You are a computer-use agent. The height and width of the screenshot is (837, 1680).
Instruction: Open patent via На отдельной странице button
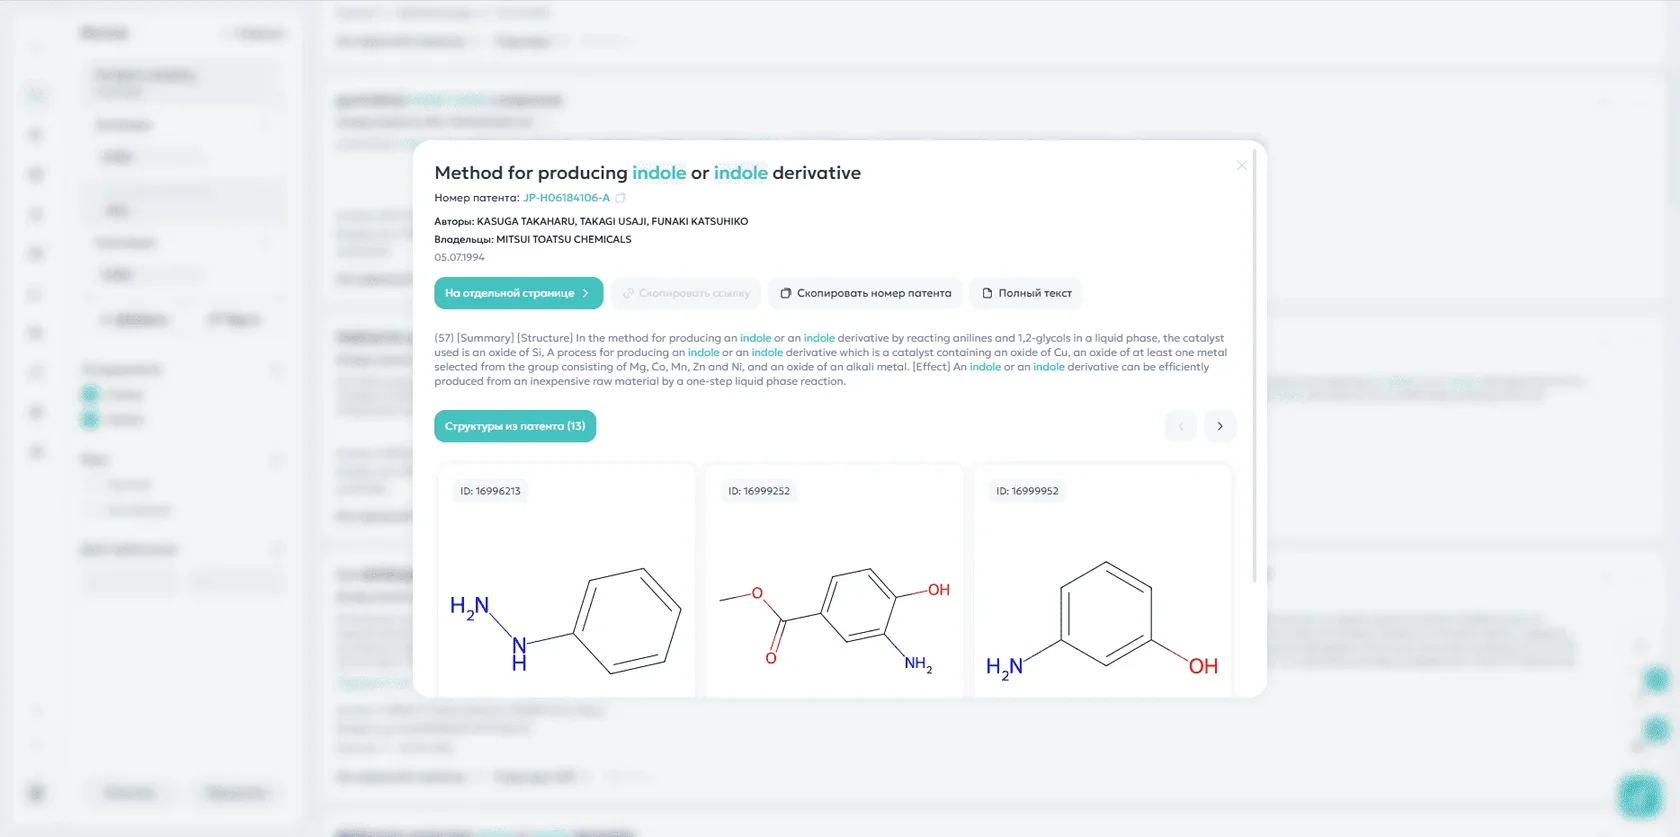pos(518,293)
